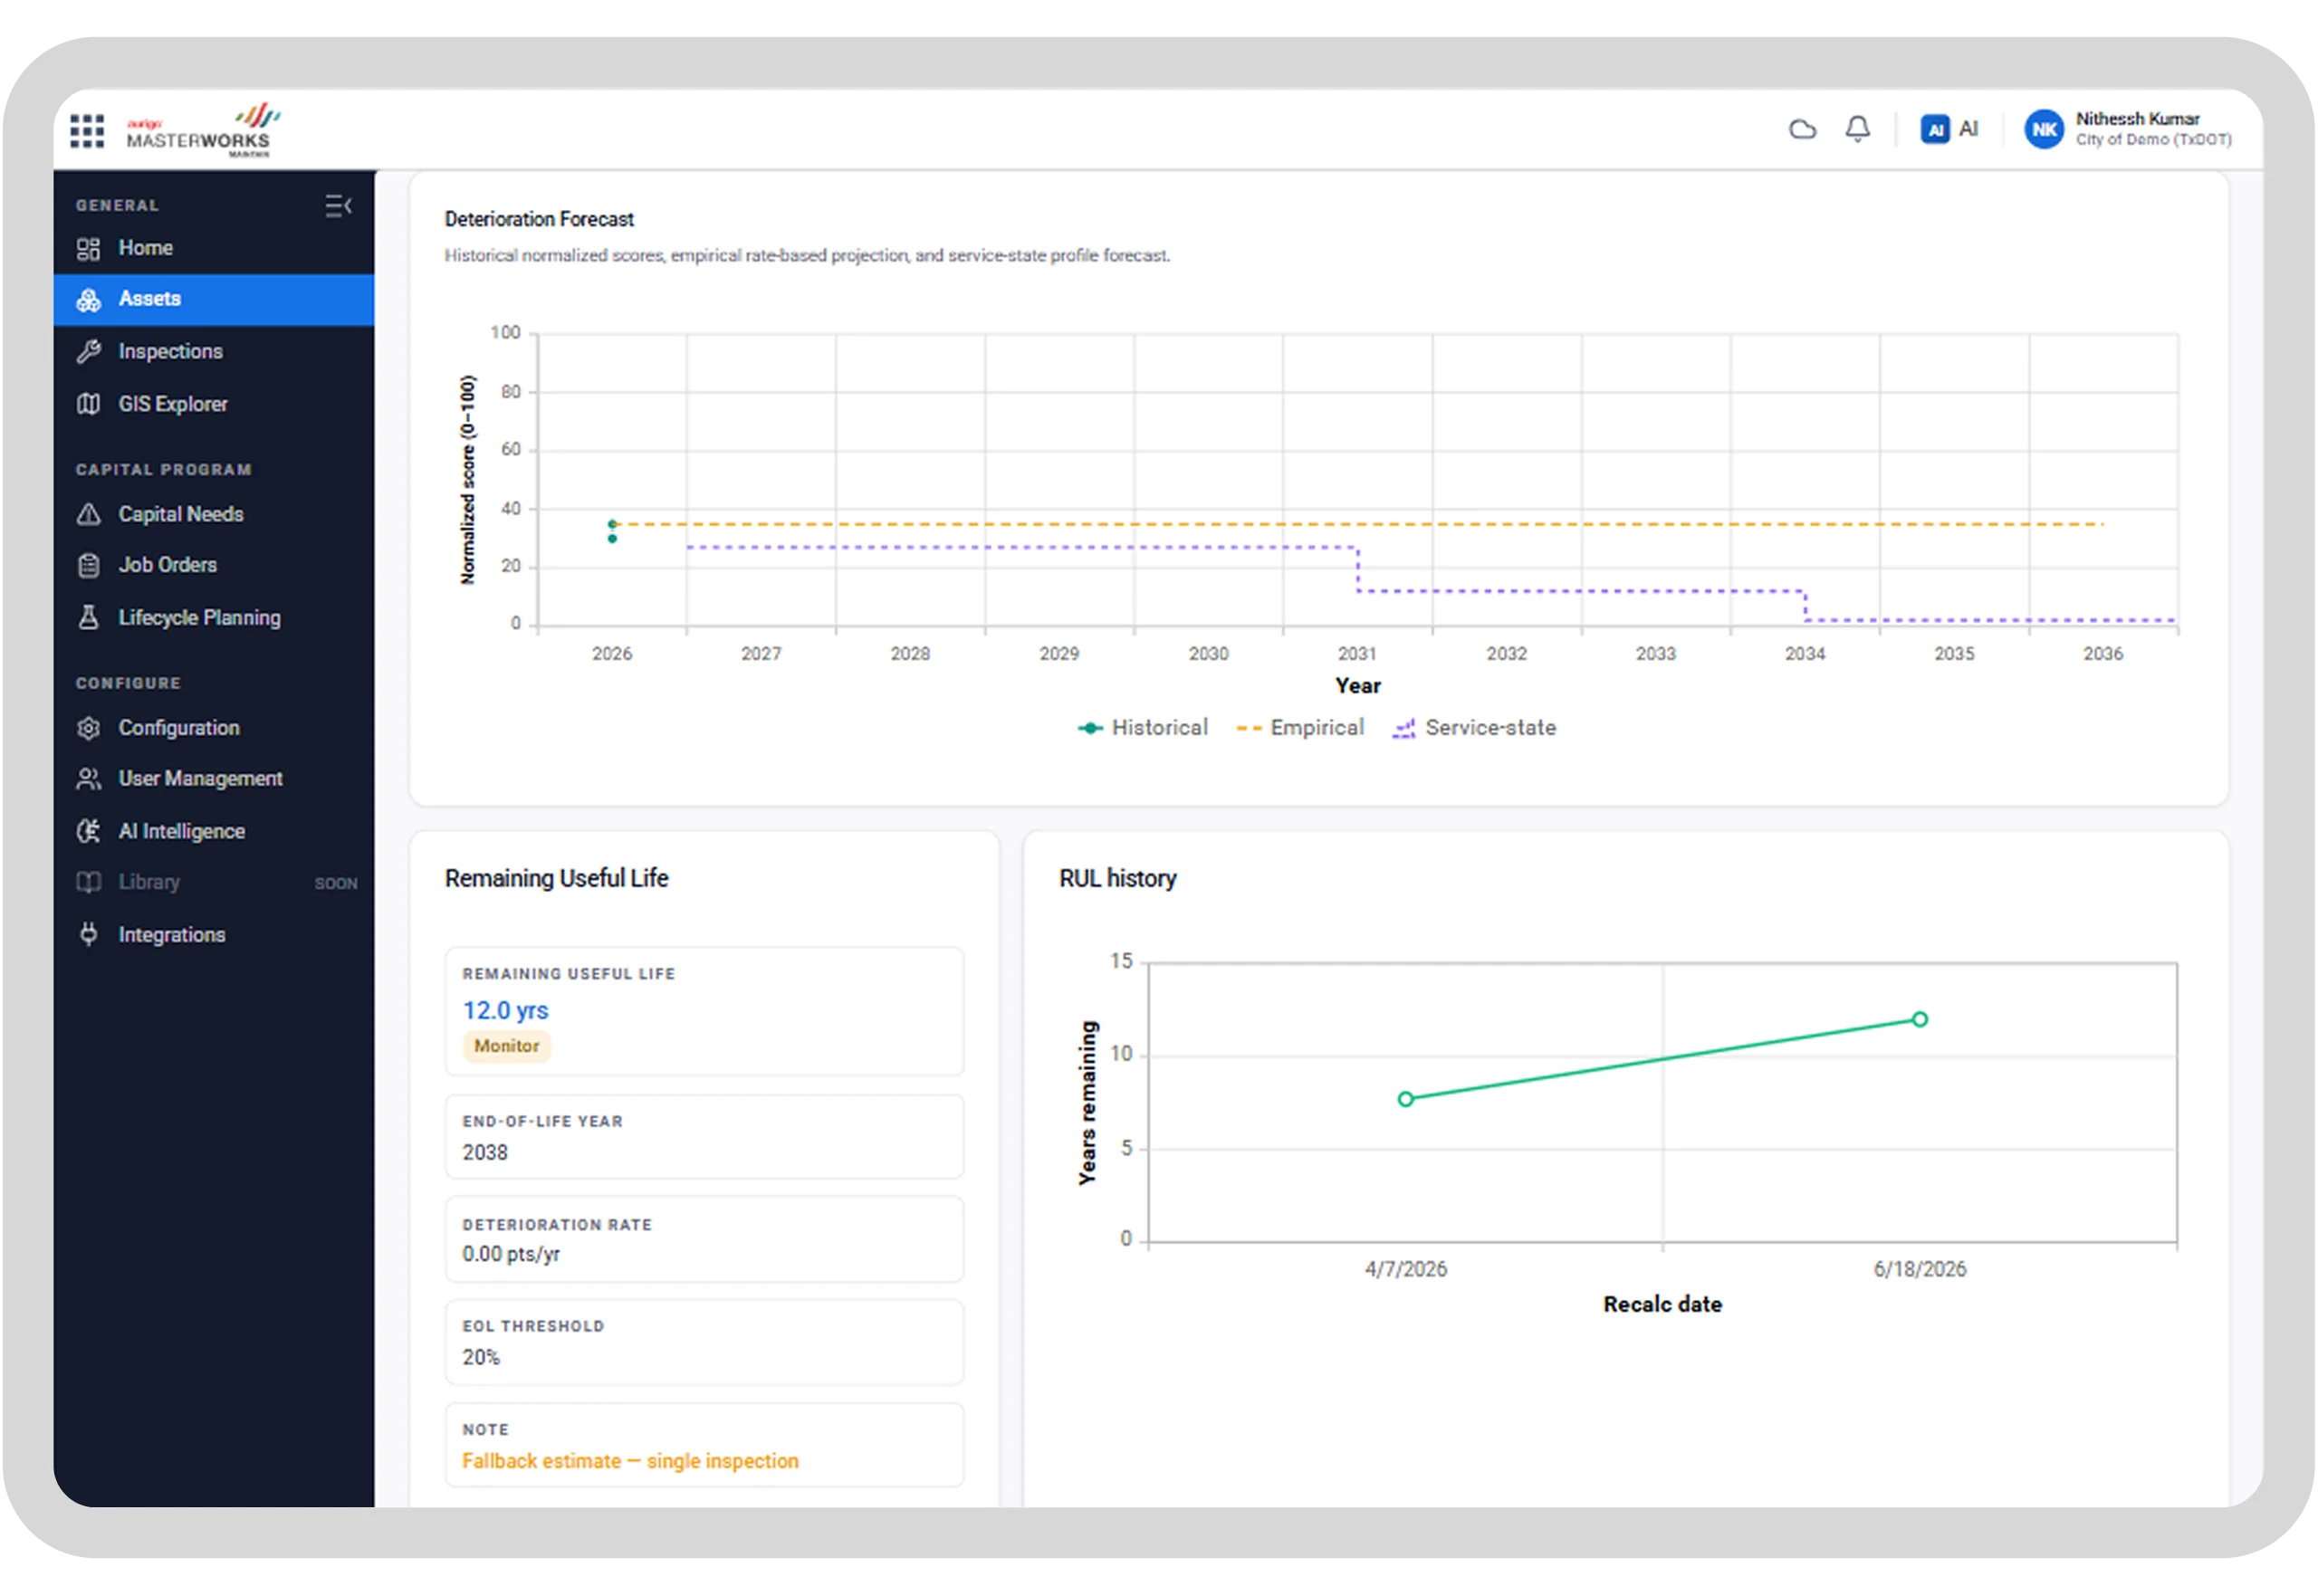
Task: Open Configuration gear item
Action: click(89, 728)
